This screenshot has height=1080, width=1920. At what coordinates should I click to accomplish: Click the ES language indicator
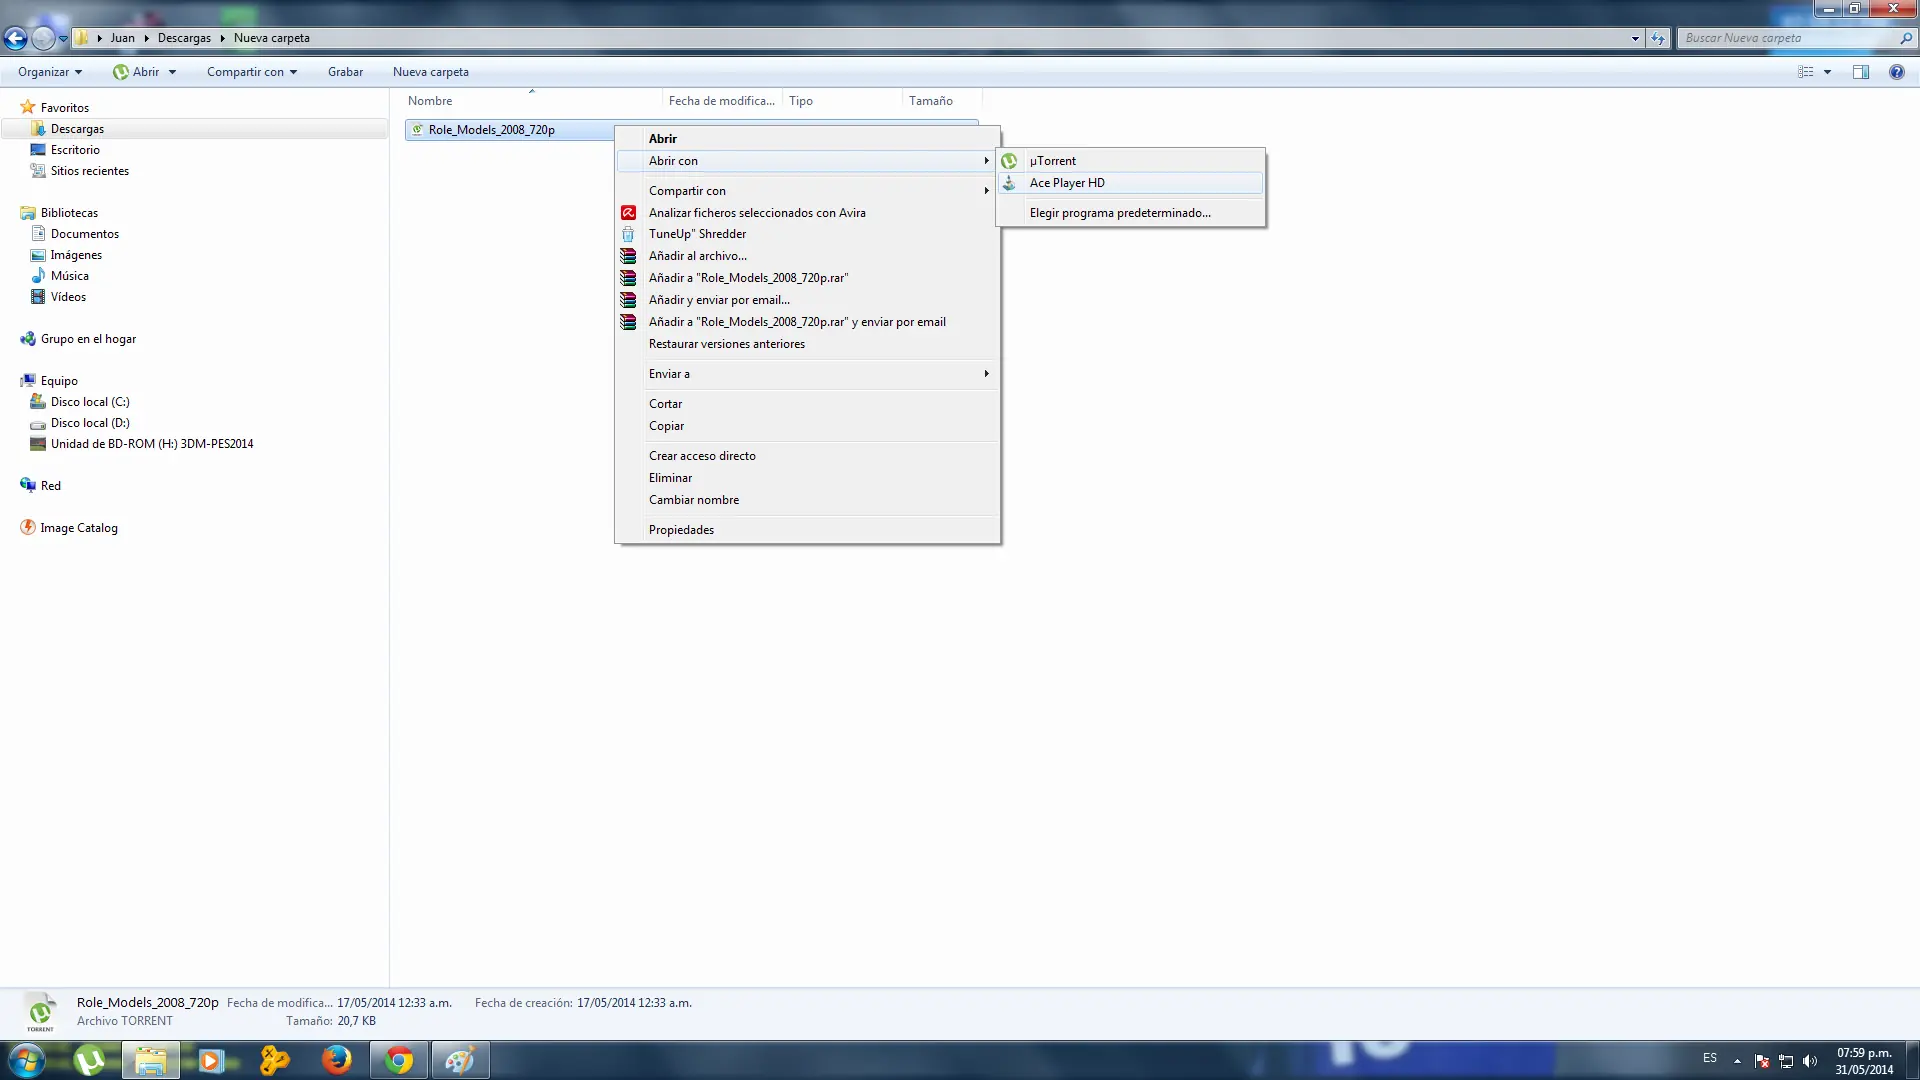click(1710, 1058)
